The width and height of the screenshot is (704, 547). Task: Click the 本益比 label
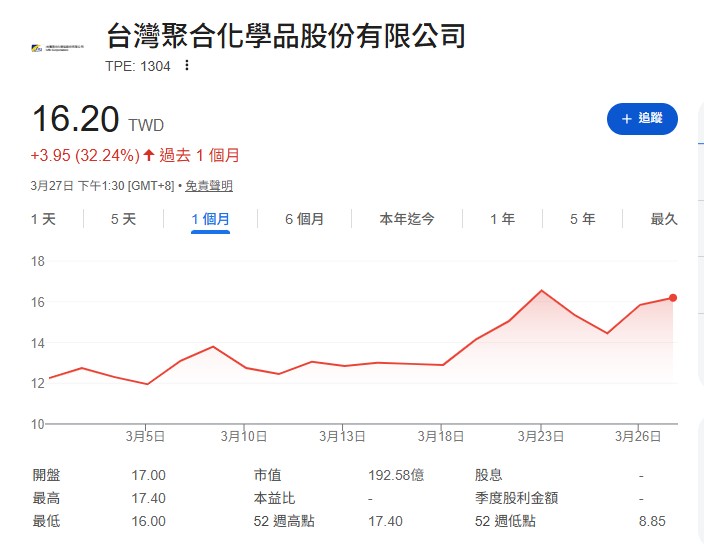click(x=274, y=498)
